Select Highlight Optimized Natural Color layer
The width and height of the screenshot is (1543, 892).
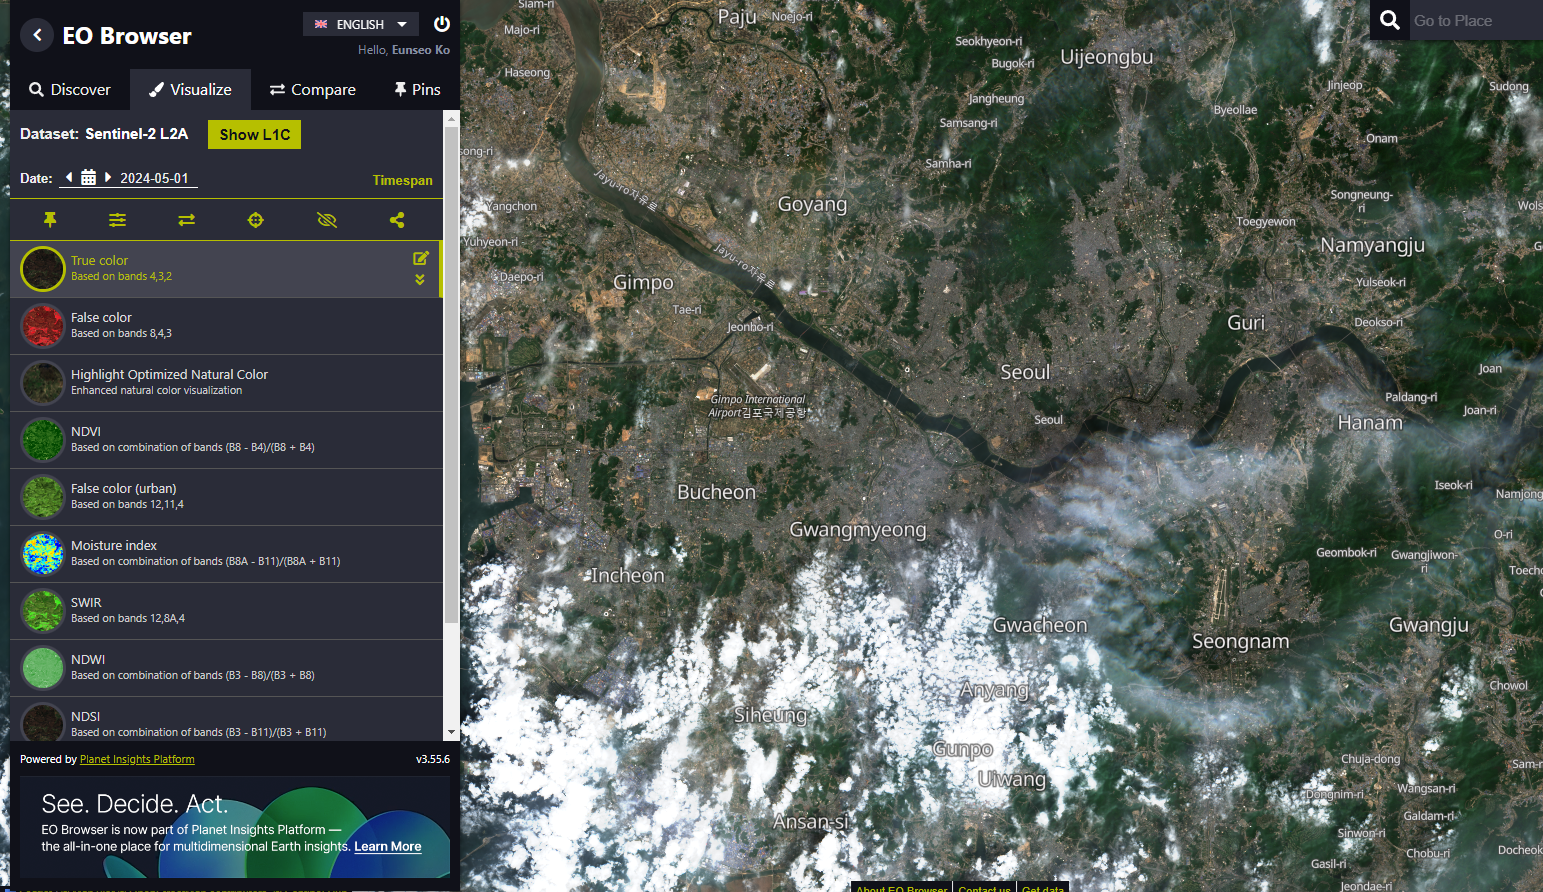pyautogui.click(x=226, y=383)
